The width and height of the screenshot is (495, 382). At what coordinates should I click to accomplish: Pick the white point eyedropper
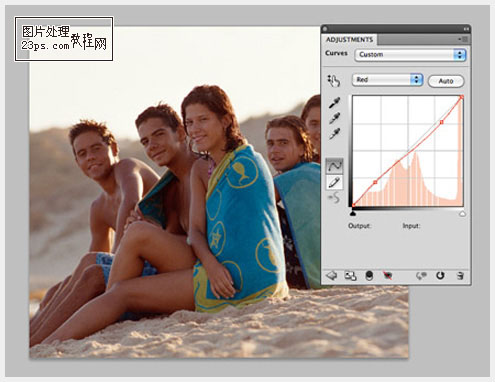(334, 134)
